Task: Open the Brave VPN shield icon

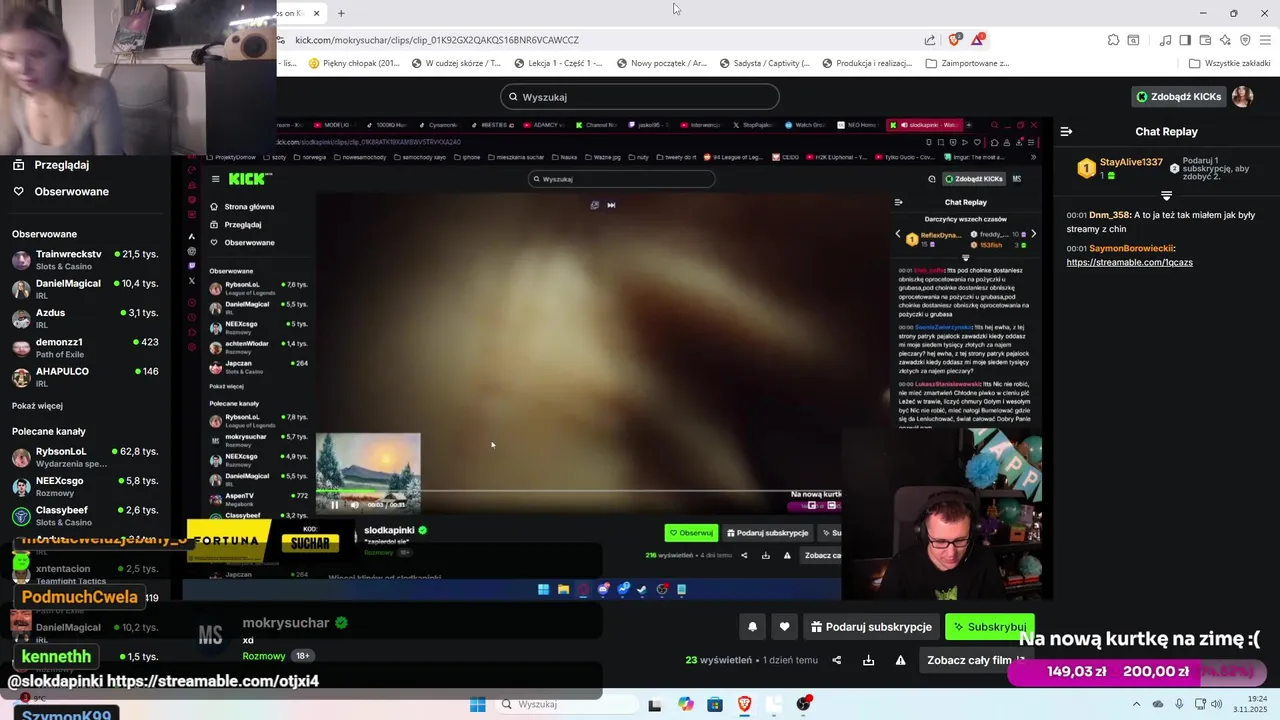Action: tap(1245, 40)
